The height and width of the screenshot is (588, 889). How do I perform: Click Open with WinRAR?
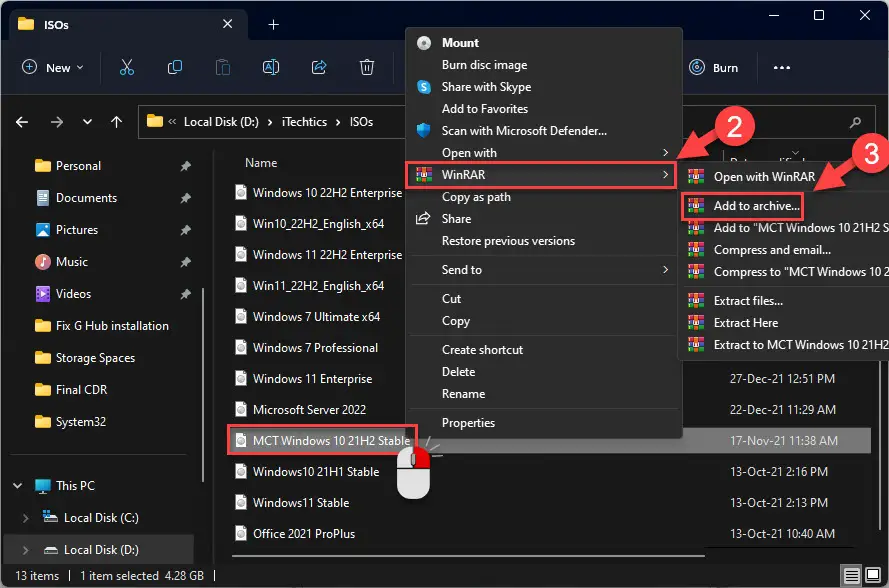tap(785, 177)
